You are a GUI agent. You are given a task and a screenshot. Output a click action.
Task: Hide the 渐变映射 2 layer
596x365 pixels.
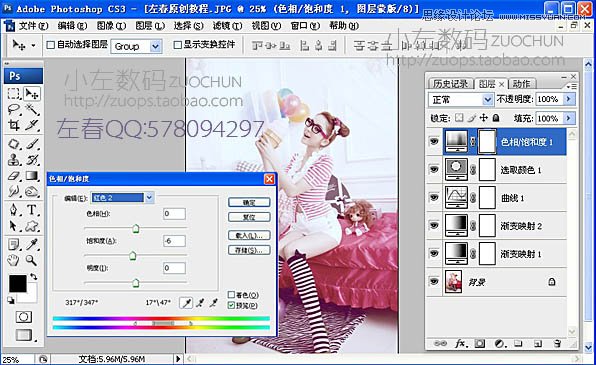coord(434,225)
